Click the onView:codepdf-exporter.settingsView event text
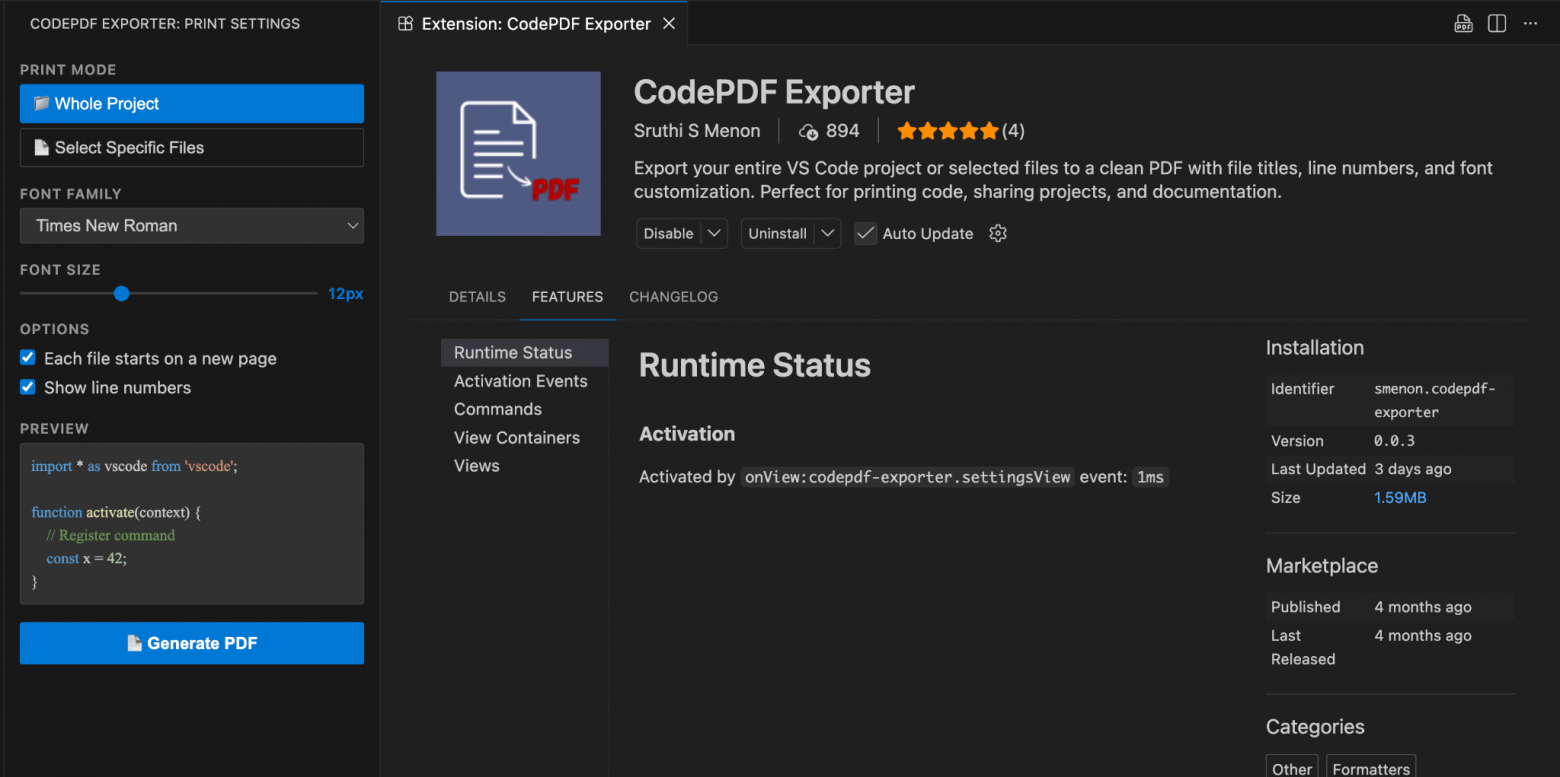Screen dimensions: 1560x777 908,477
